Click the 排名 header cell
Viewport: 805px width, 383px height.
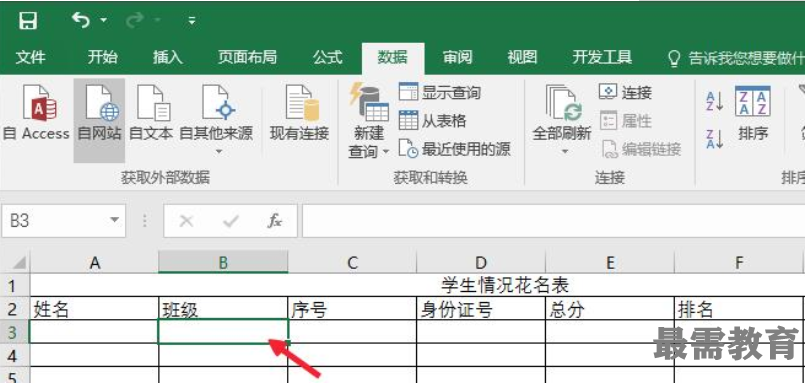[x=739, y=309]
